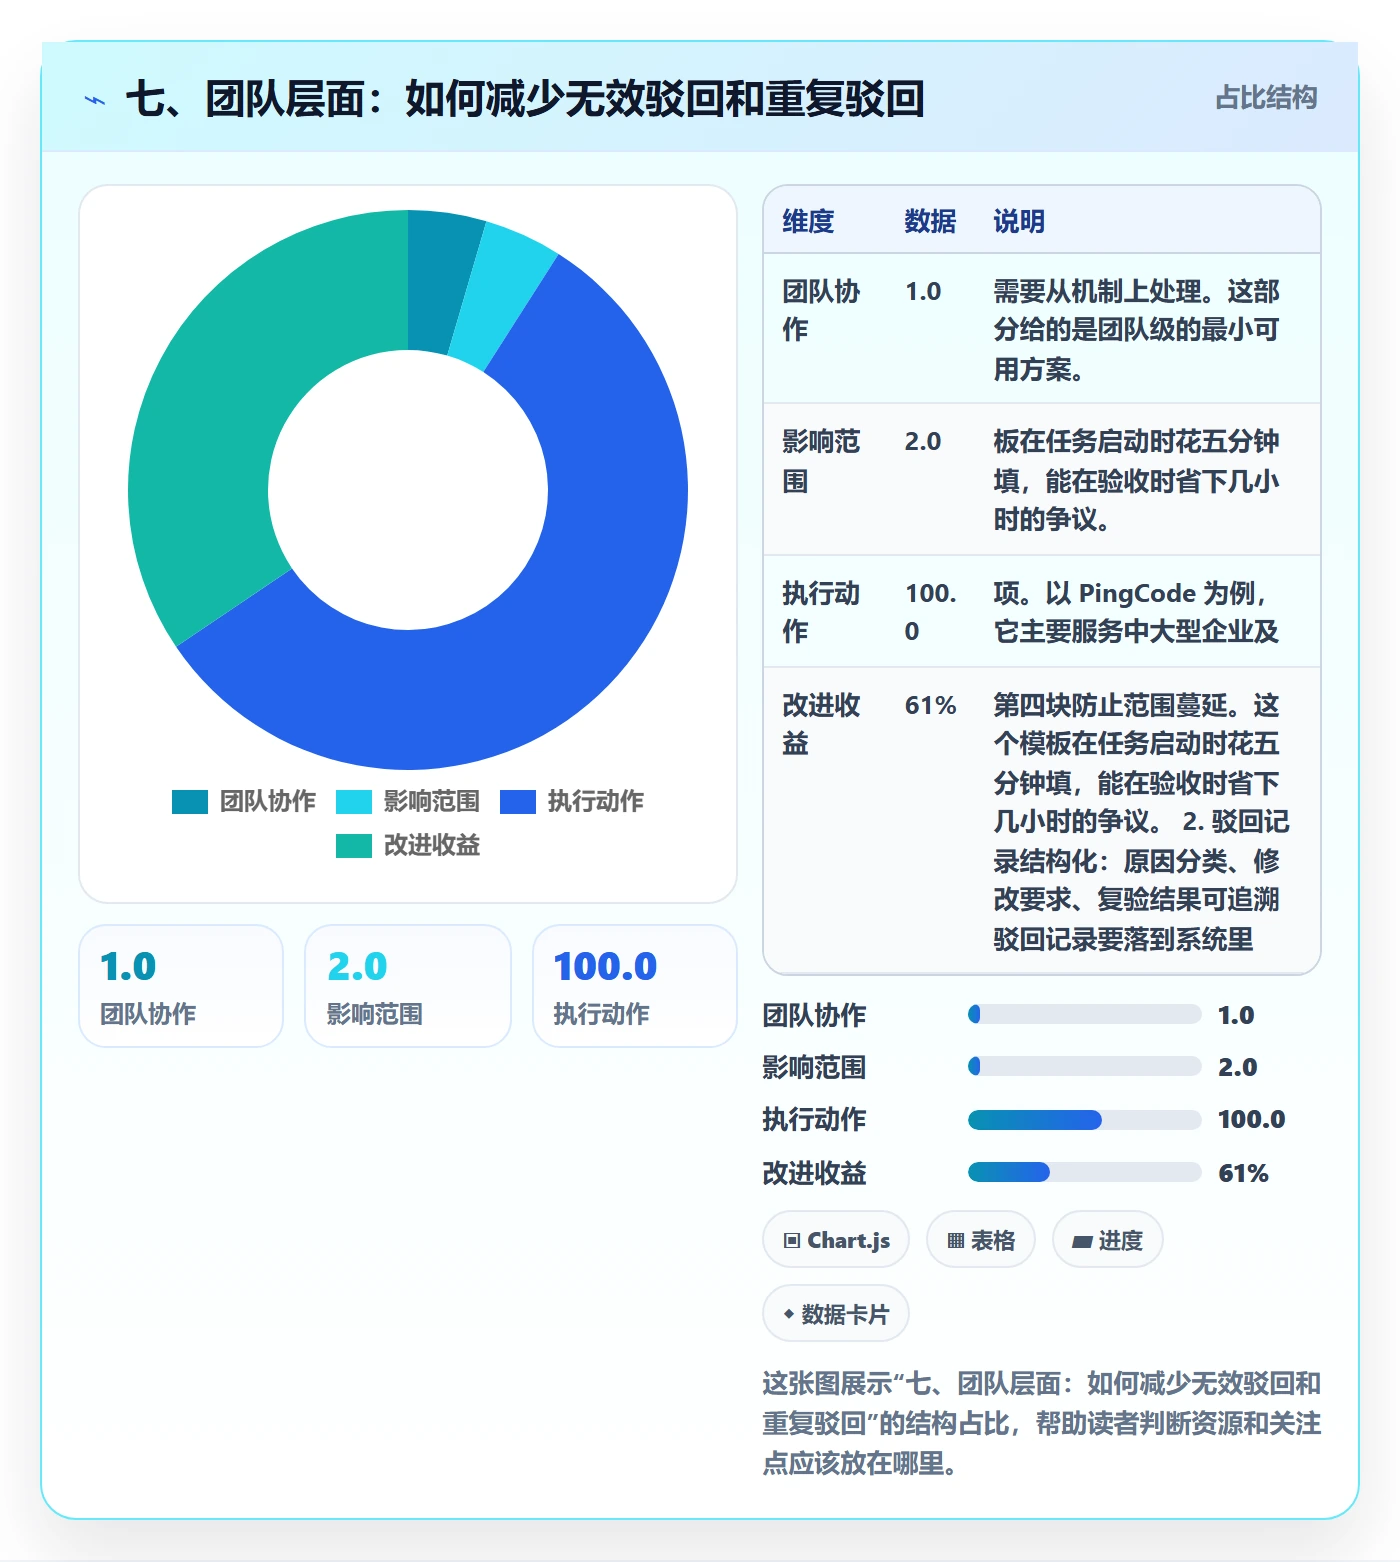
Task: Click the 维度 table column header
Action: pyautogui.click(x=808, y=221)
